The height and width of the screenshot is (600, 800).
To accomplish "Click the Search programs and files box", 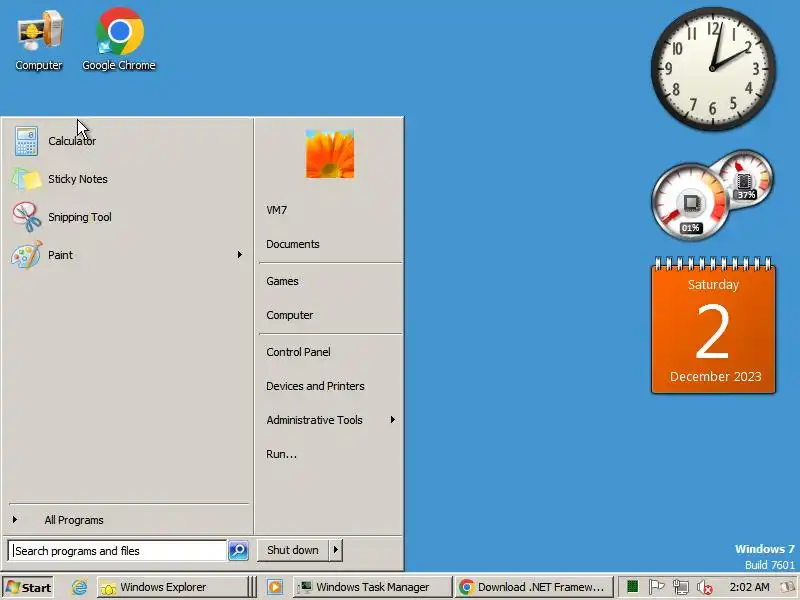I will (x=117, y=551).
